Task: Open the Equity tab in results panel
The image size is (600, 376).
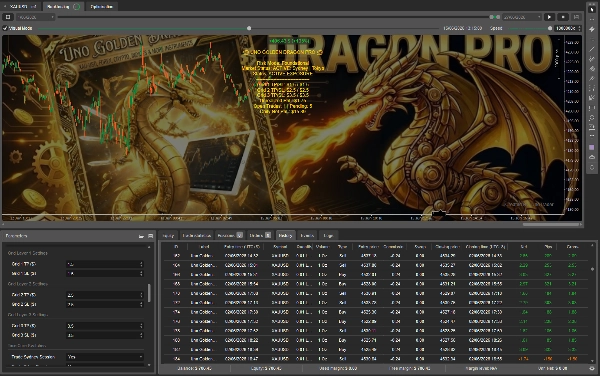Action: tap(168, 236)
